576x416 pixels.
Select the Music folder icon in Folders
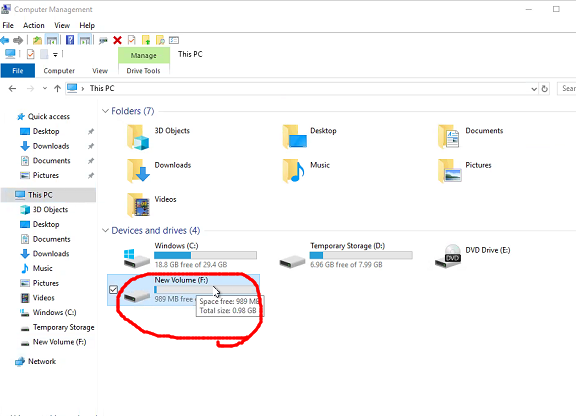click(294, 171)
